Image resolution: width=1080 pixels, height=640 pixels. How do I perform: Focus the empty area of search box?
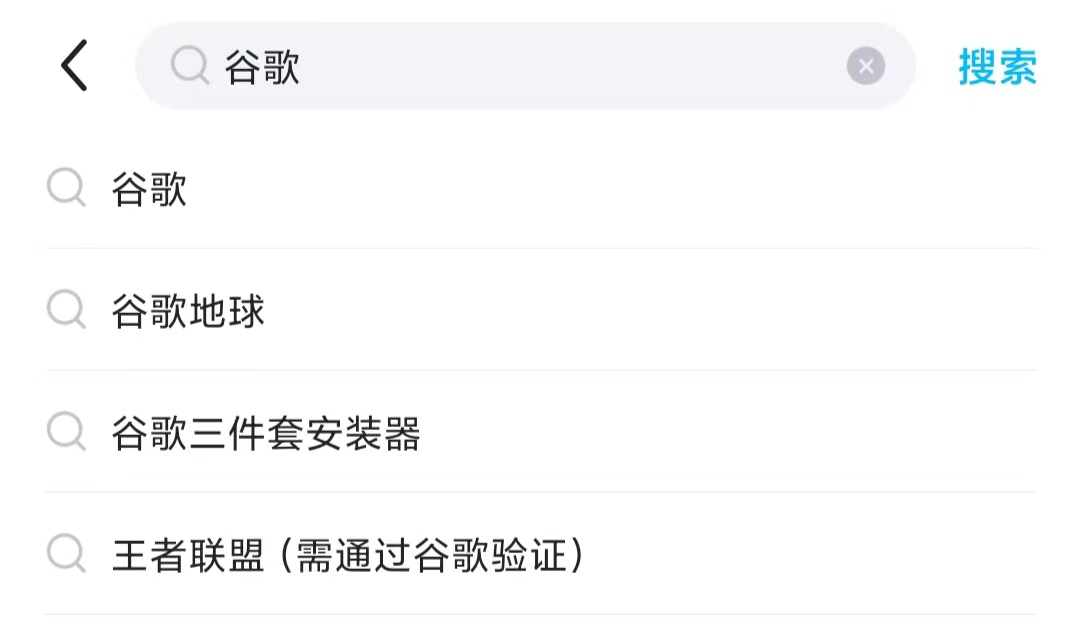coord(570,67)
